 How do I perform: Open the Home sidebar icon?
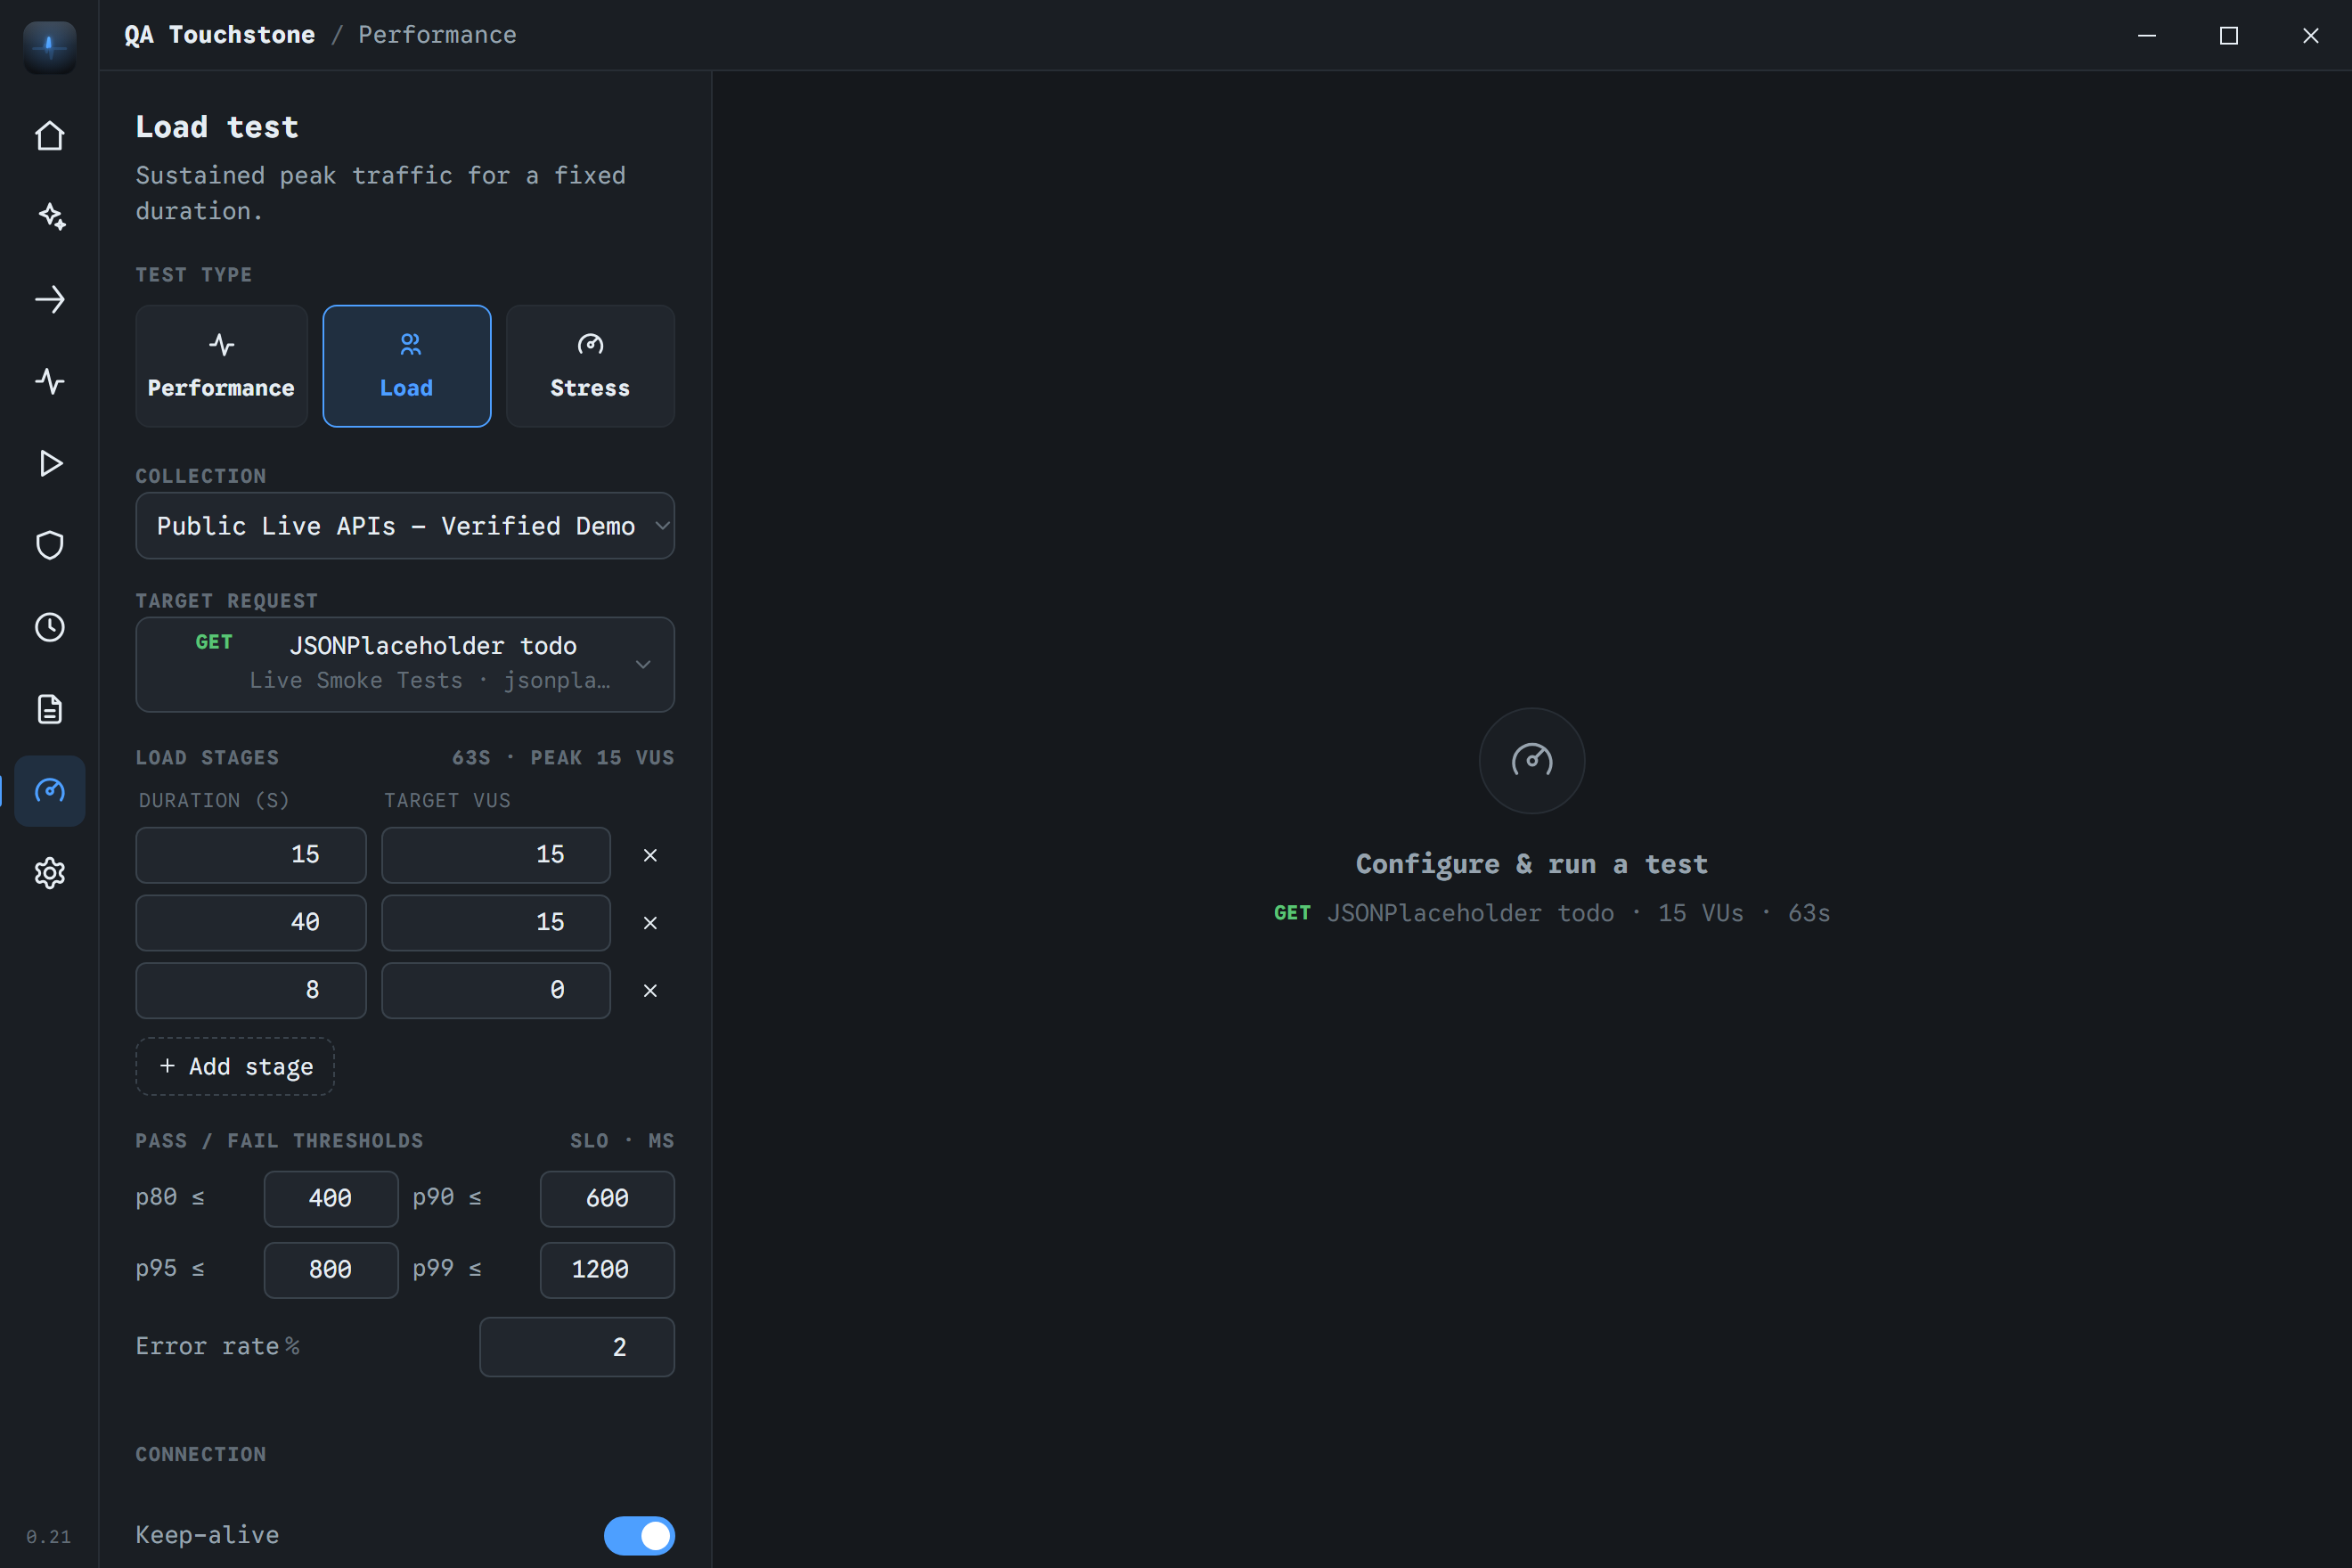[49, 136]
